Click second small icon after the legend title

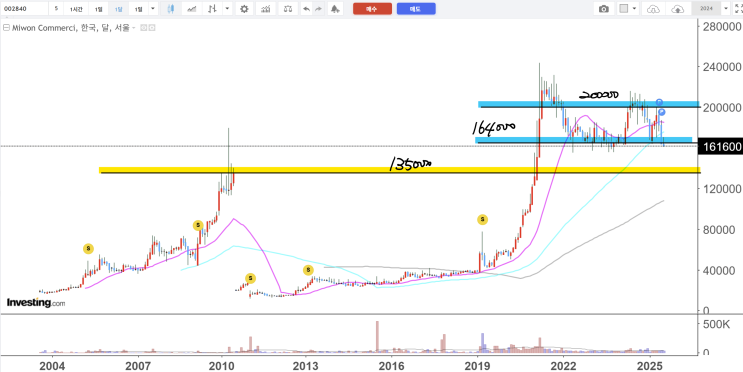[152, 28]
